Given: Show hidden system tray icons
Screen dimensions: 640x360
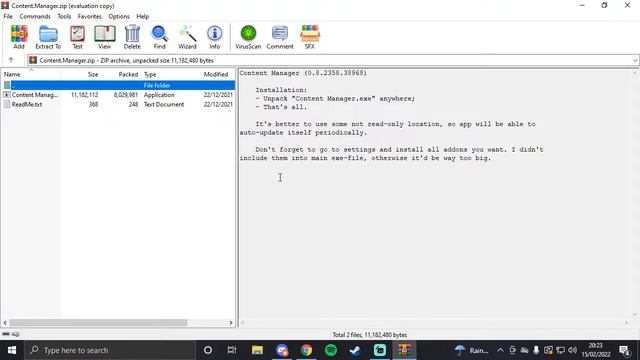Looking at the screenshot, I should 500,350.
